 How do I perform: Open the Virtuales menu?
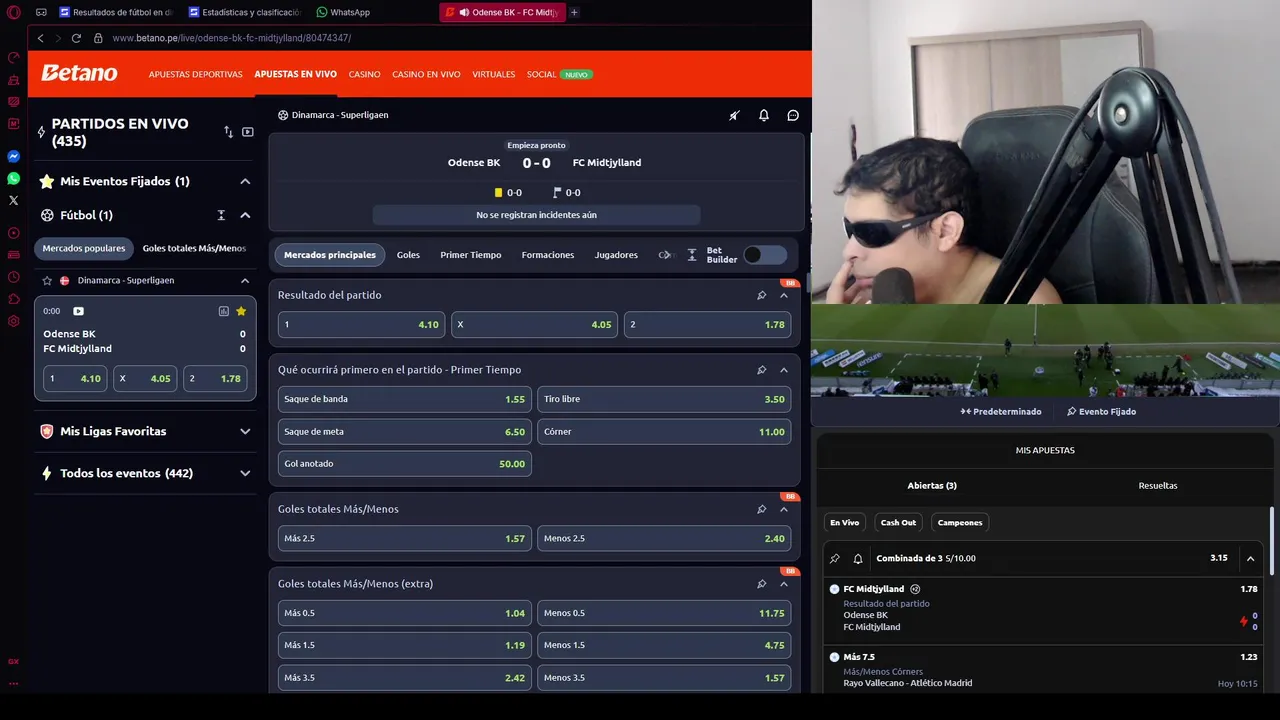point(494,74)
